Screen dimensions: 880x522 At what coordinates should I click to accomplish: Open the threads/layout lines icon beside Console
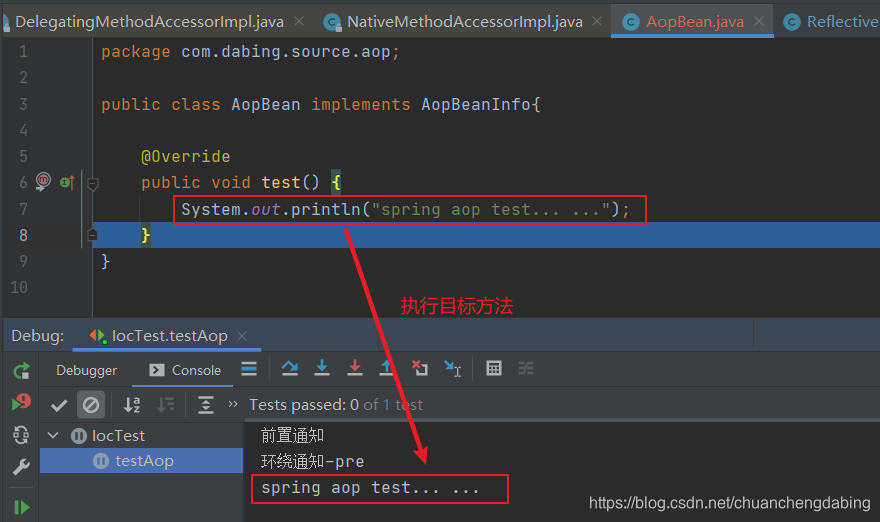click(249, 369)
